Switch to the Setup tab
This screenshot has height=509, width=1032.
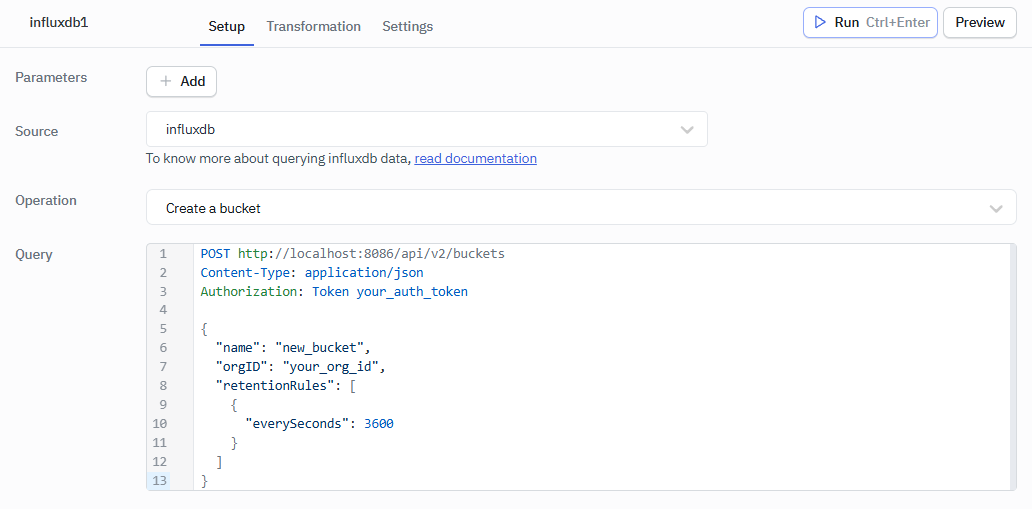coord(226,26)
